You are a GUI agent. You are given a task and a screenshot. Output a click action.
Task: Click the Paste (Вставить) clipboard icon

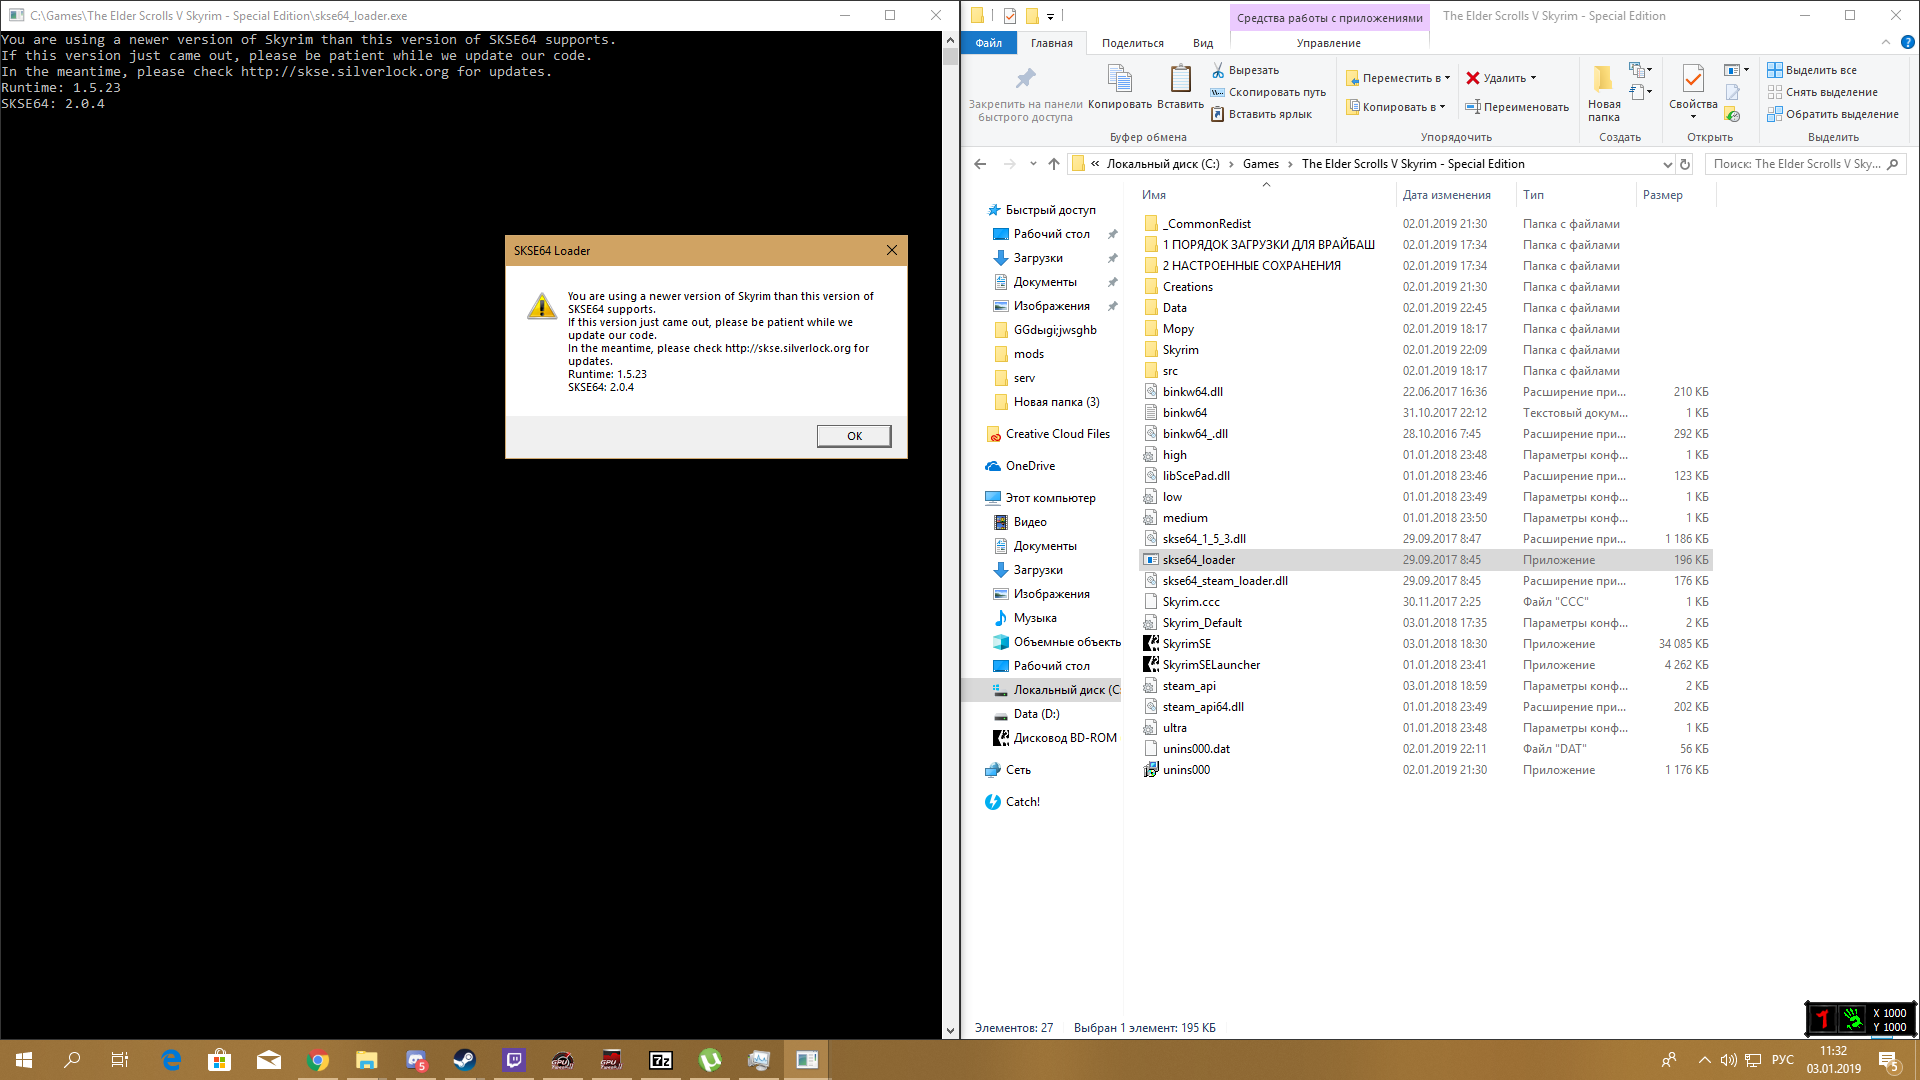[1180, 79]
